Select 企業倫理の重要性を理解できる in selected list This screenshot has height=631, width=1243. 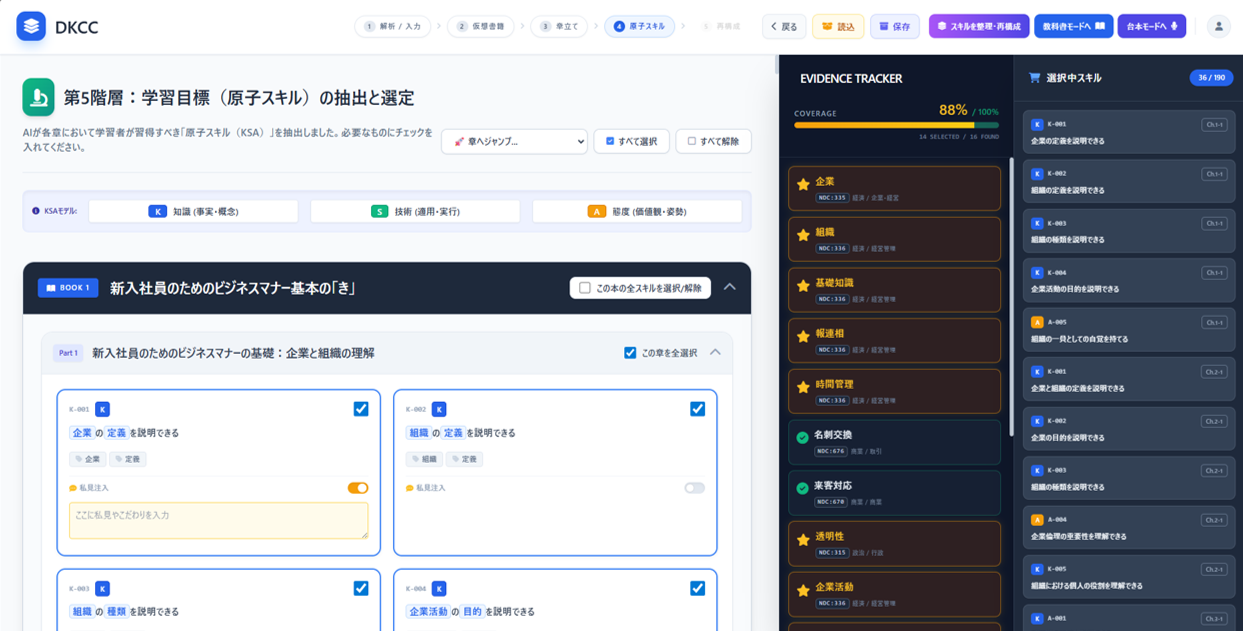[1128, 527]
